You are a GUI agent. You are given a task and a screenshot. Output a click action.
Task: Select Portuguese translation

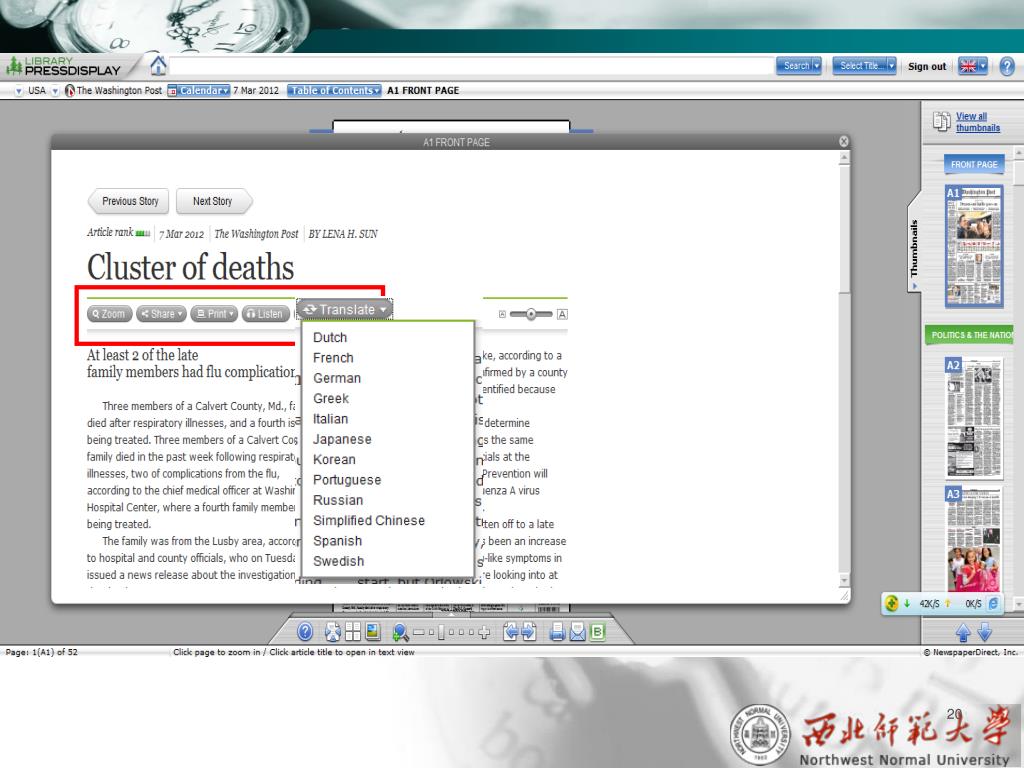[347, 480]
